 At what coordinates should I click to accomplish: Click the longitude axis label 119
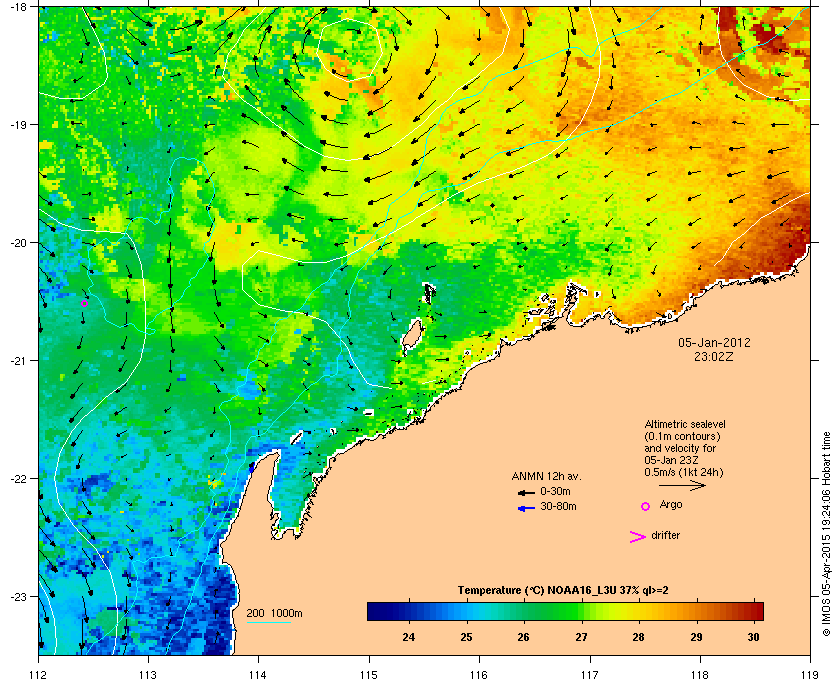[810, 674]
